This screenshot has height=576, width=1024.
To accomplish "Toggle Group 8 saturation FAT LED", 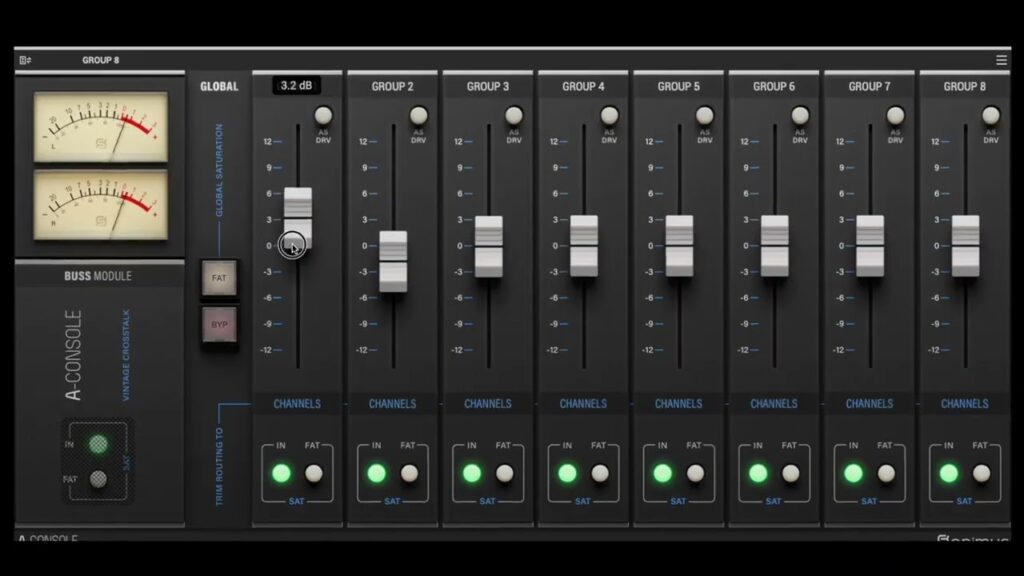I will pyautogui.click(x=982, y=473).
